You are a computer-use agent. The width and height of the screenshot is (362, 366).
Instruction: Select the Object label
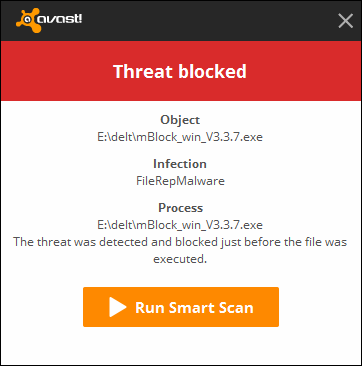(180, 119)
